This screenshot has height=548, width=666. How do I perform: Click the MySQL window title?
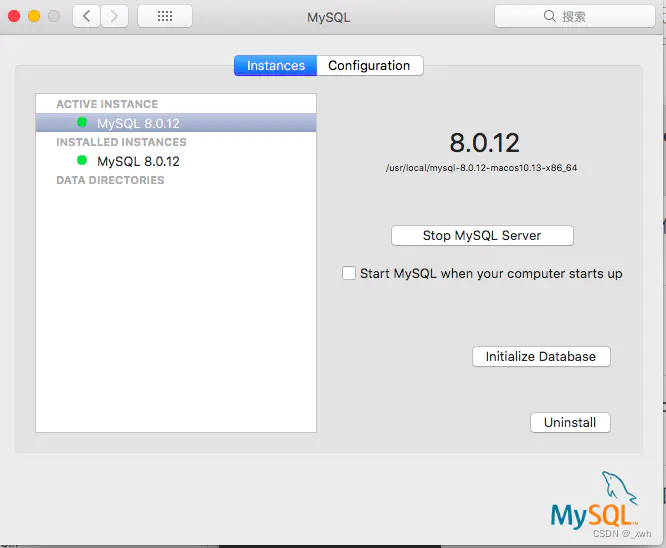(x=329, y=17)
